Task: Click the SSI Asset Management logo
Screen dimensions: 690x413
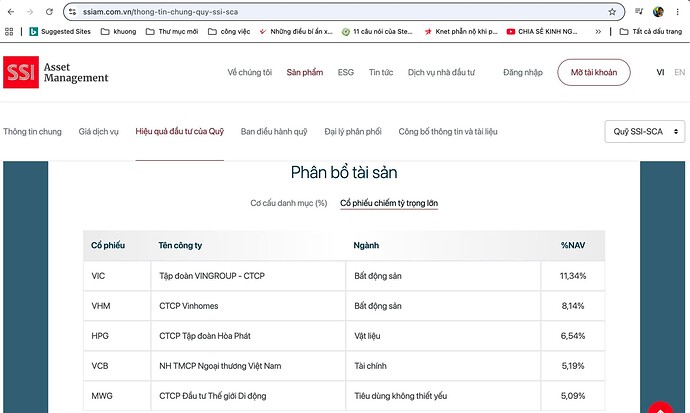Action: 56,72
